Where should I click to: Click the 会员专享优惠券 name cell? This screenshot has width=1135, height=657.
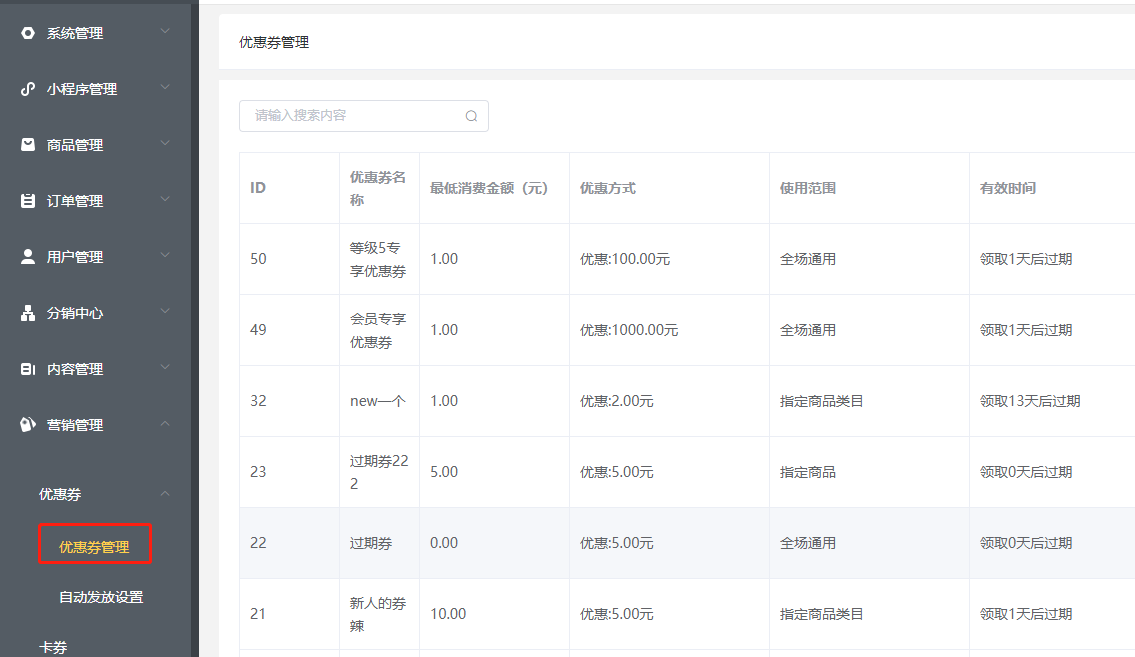378,330
